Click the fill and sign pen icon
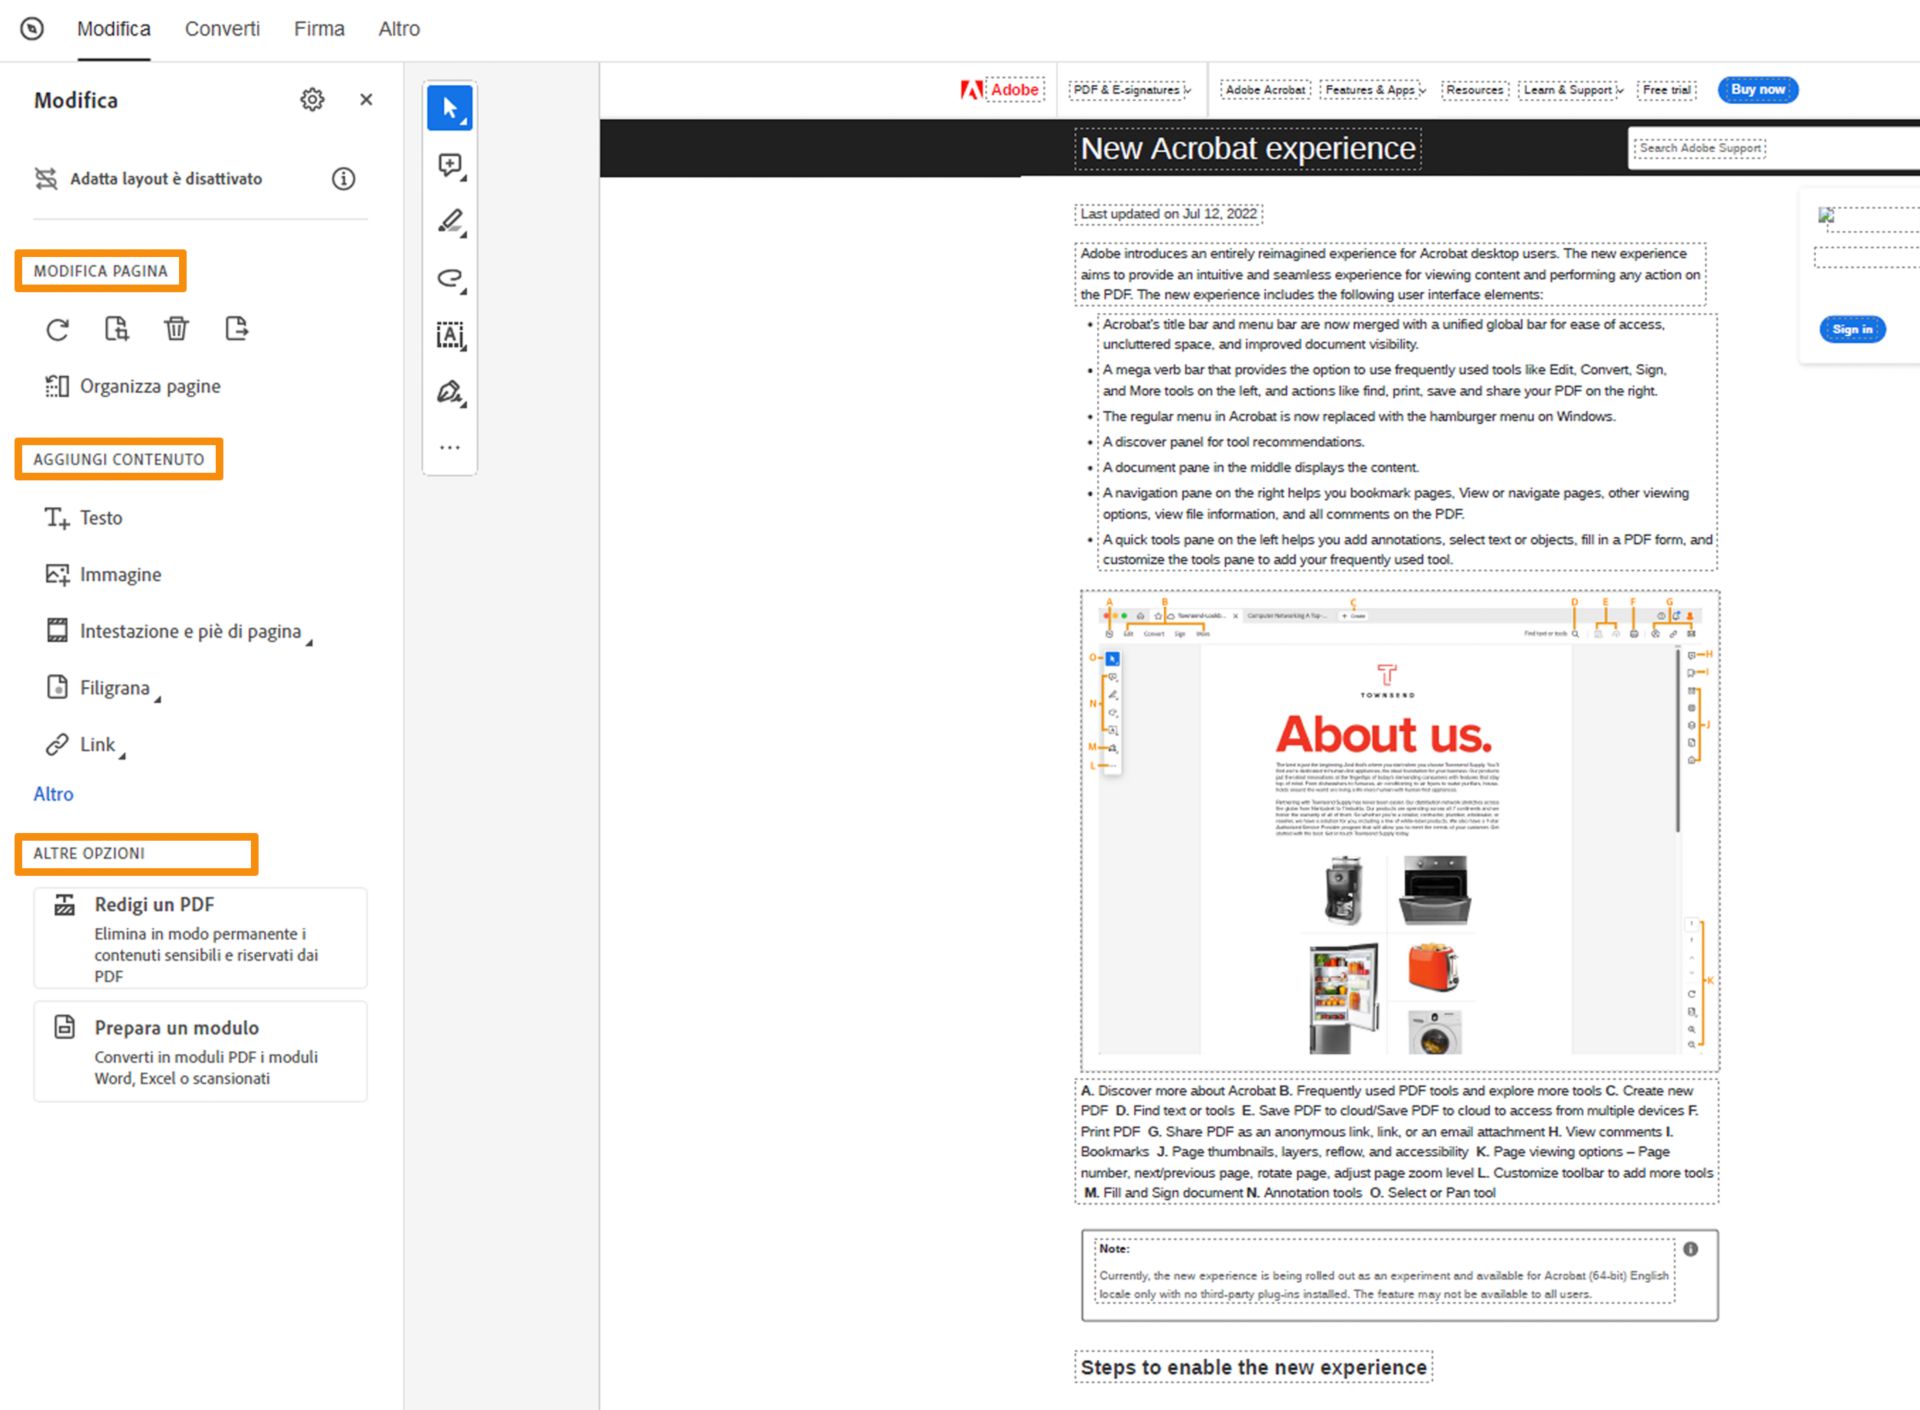Screen dimensions: 1920x1410 pyautogui.click(x=450, y=392)
